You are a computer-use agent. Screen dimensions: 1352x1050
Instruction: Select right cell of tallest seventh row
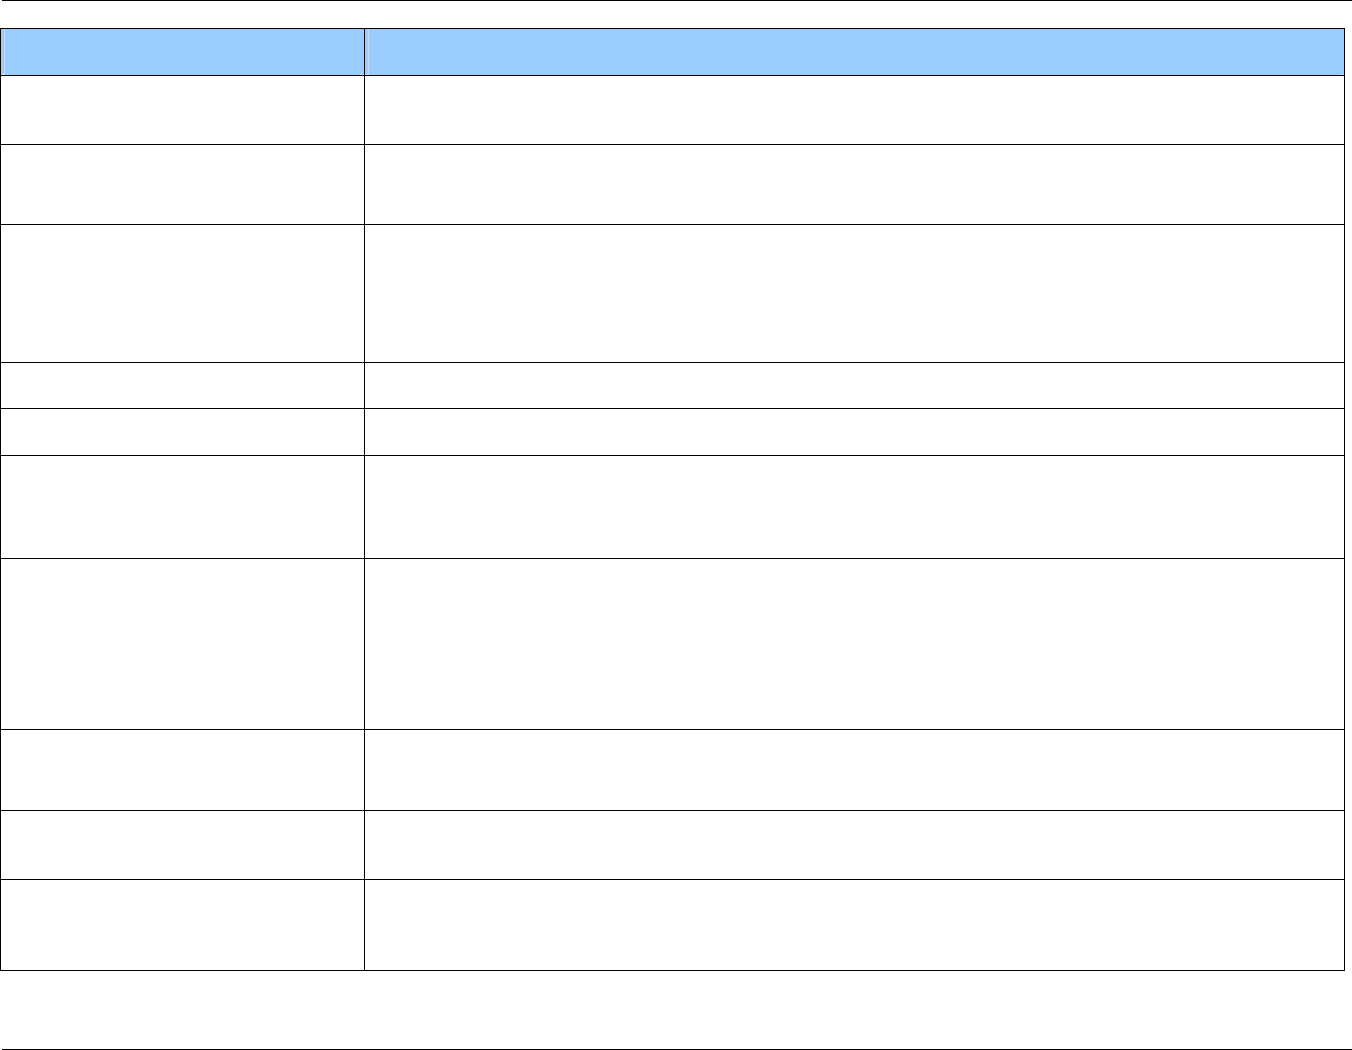[854, 643]
